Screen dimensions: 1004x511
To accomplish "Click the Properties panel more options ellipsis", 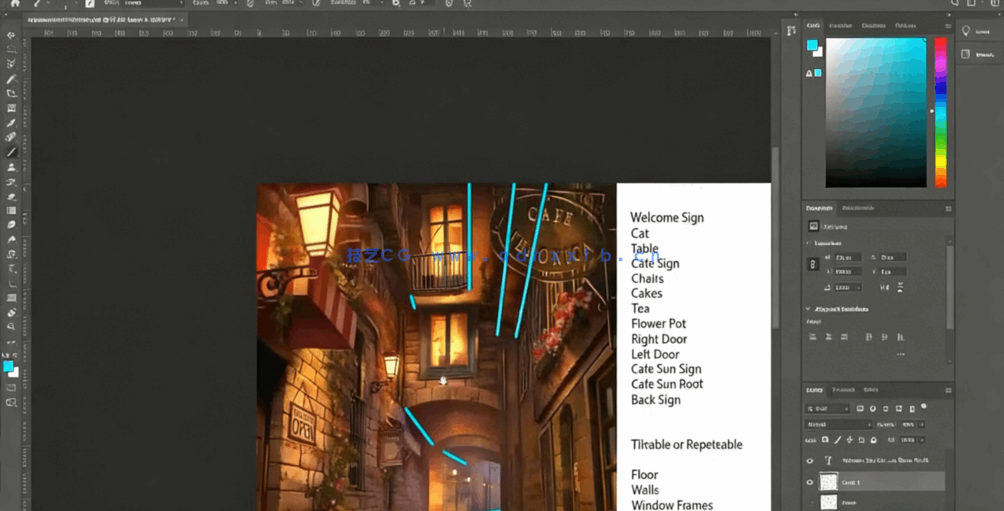I will (900, 354).
